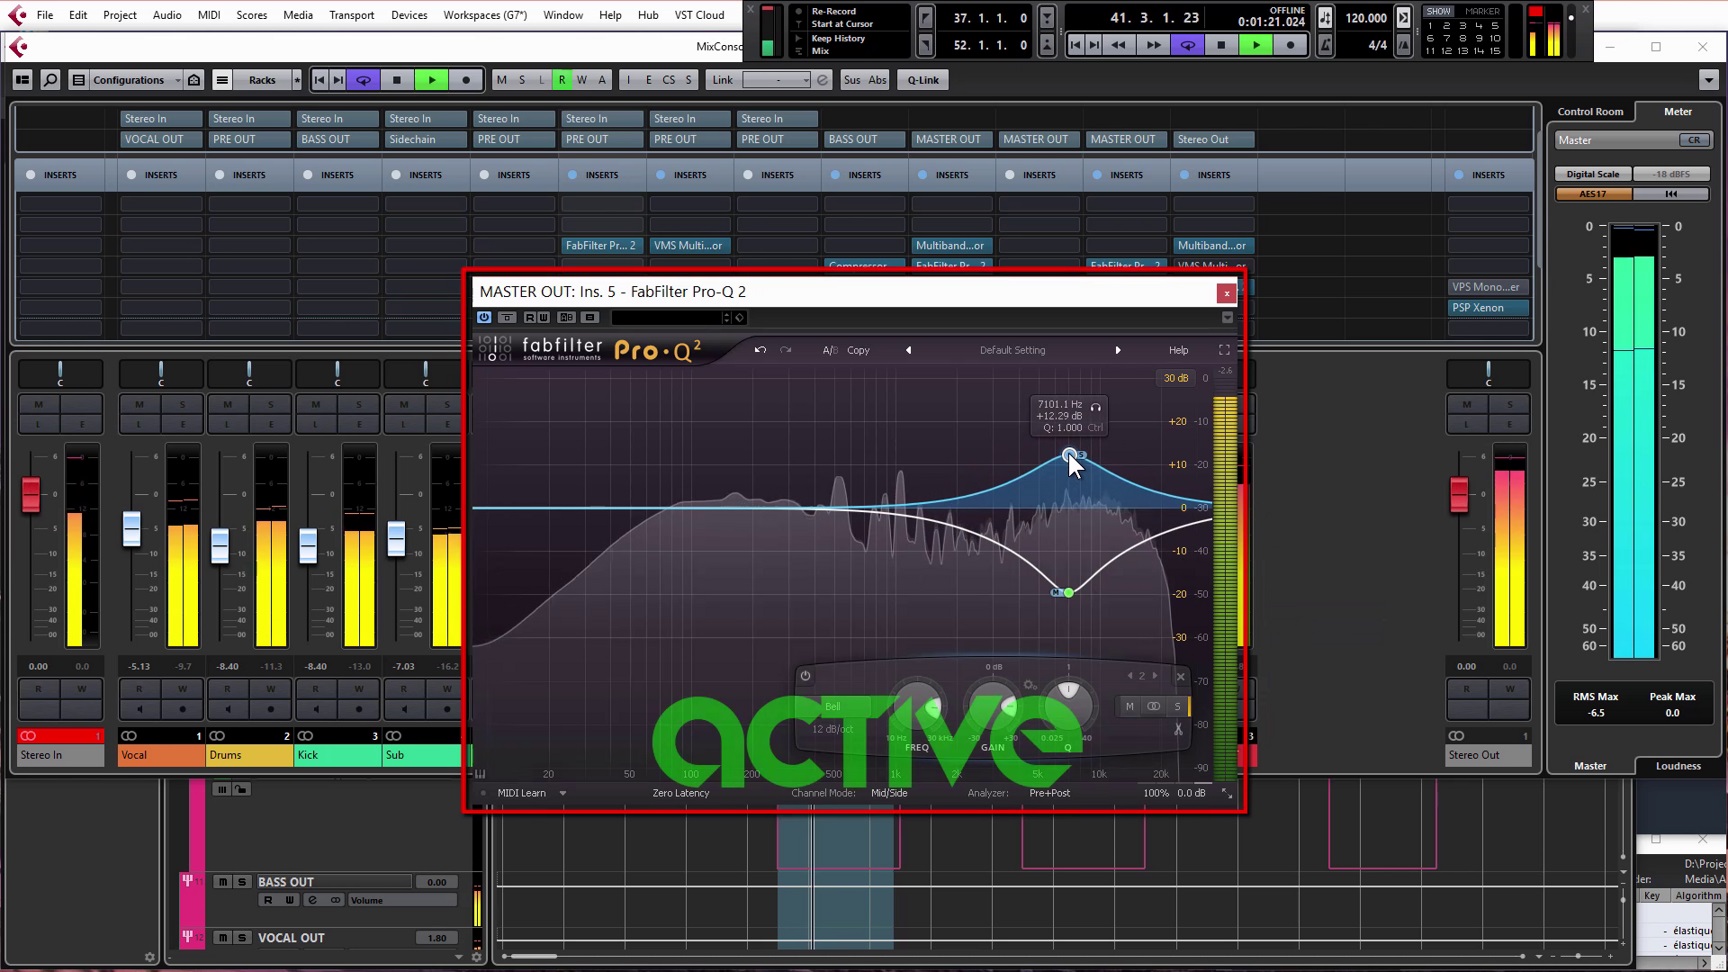Open the 12 dB/oct slope dropdown

point(832,729)
